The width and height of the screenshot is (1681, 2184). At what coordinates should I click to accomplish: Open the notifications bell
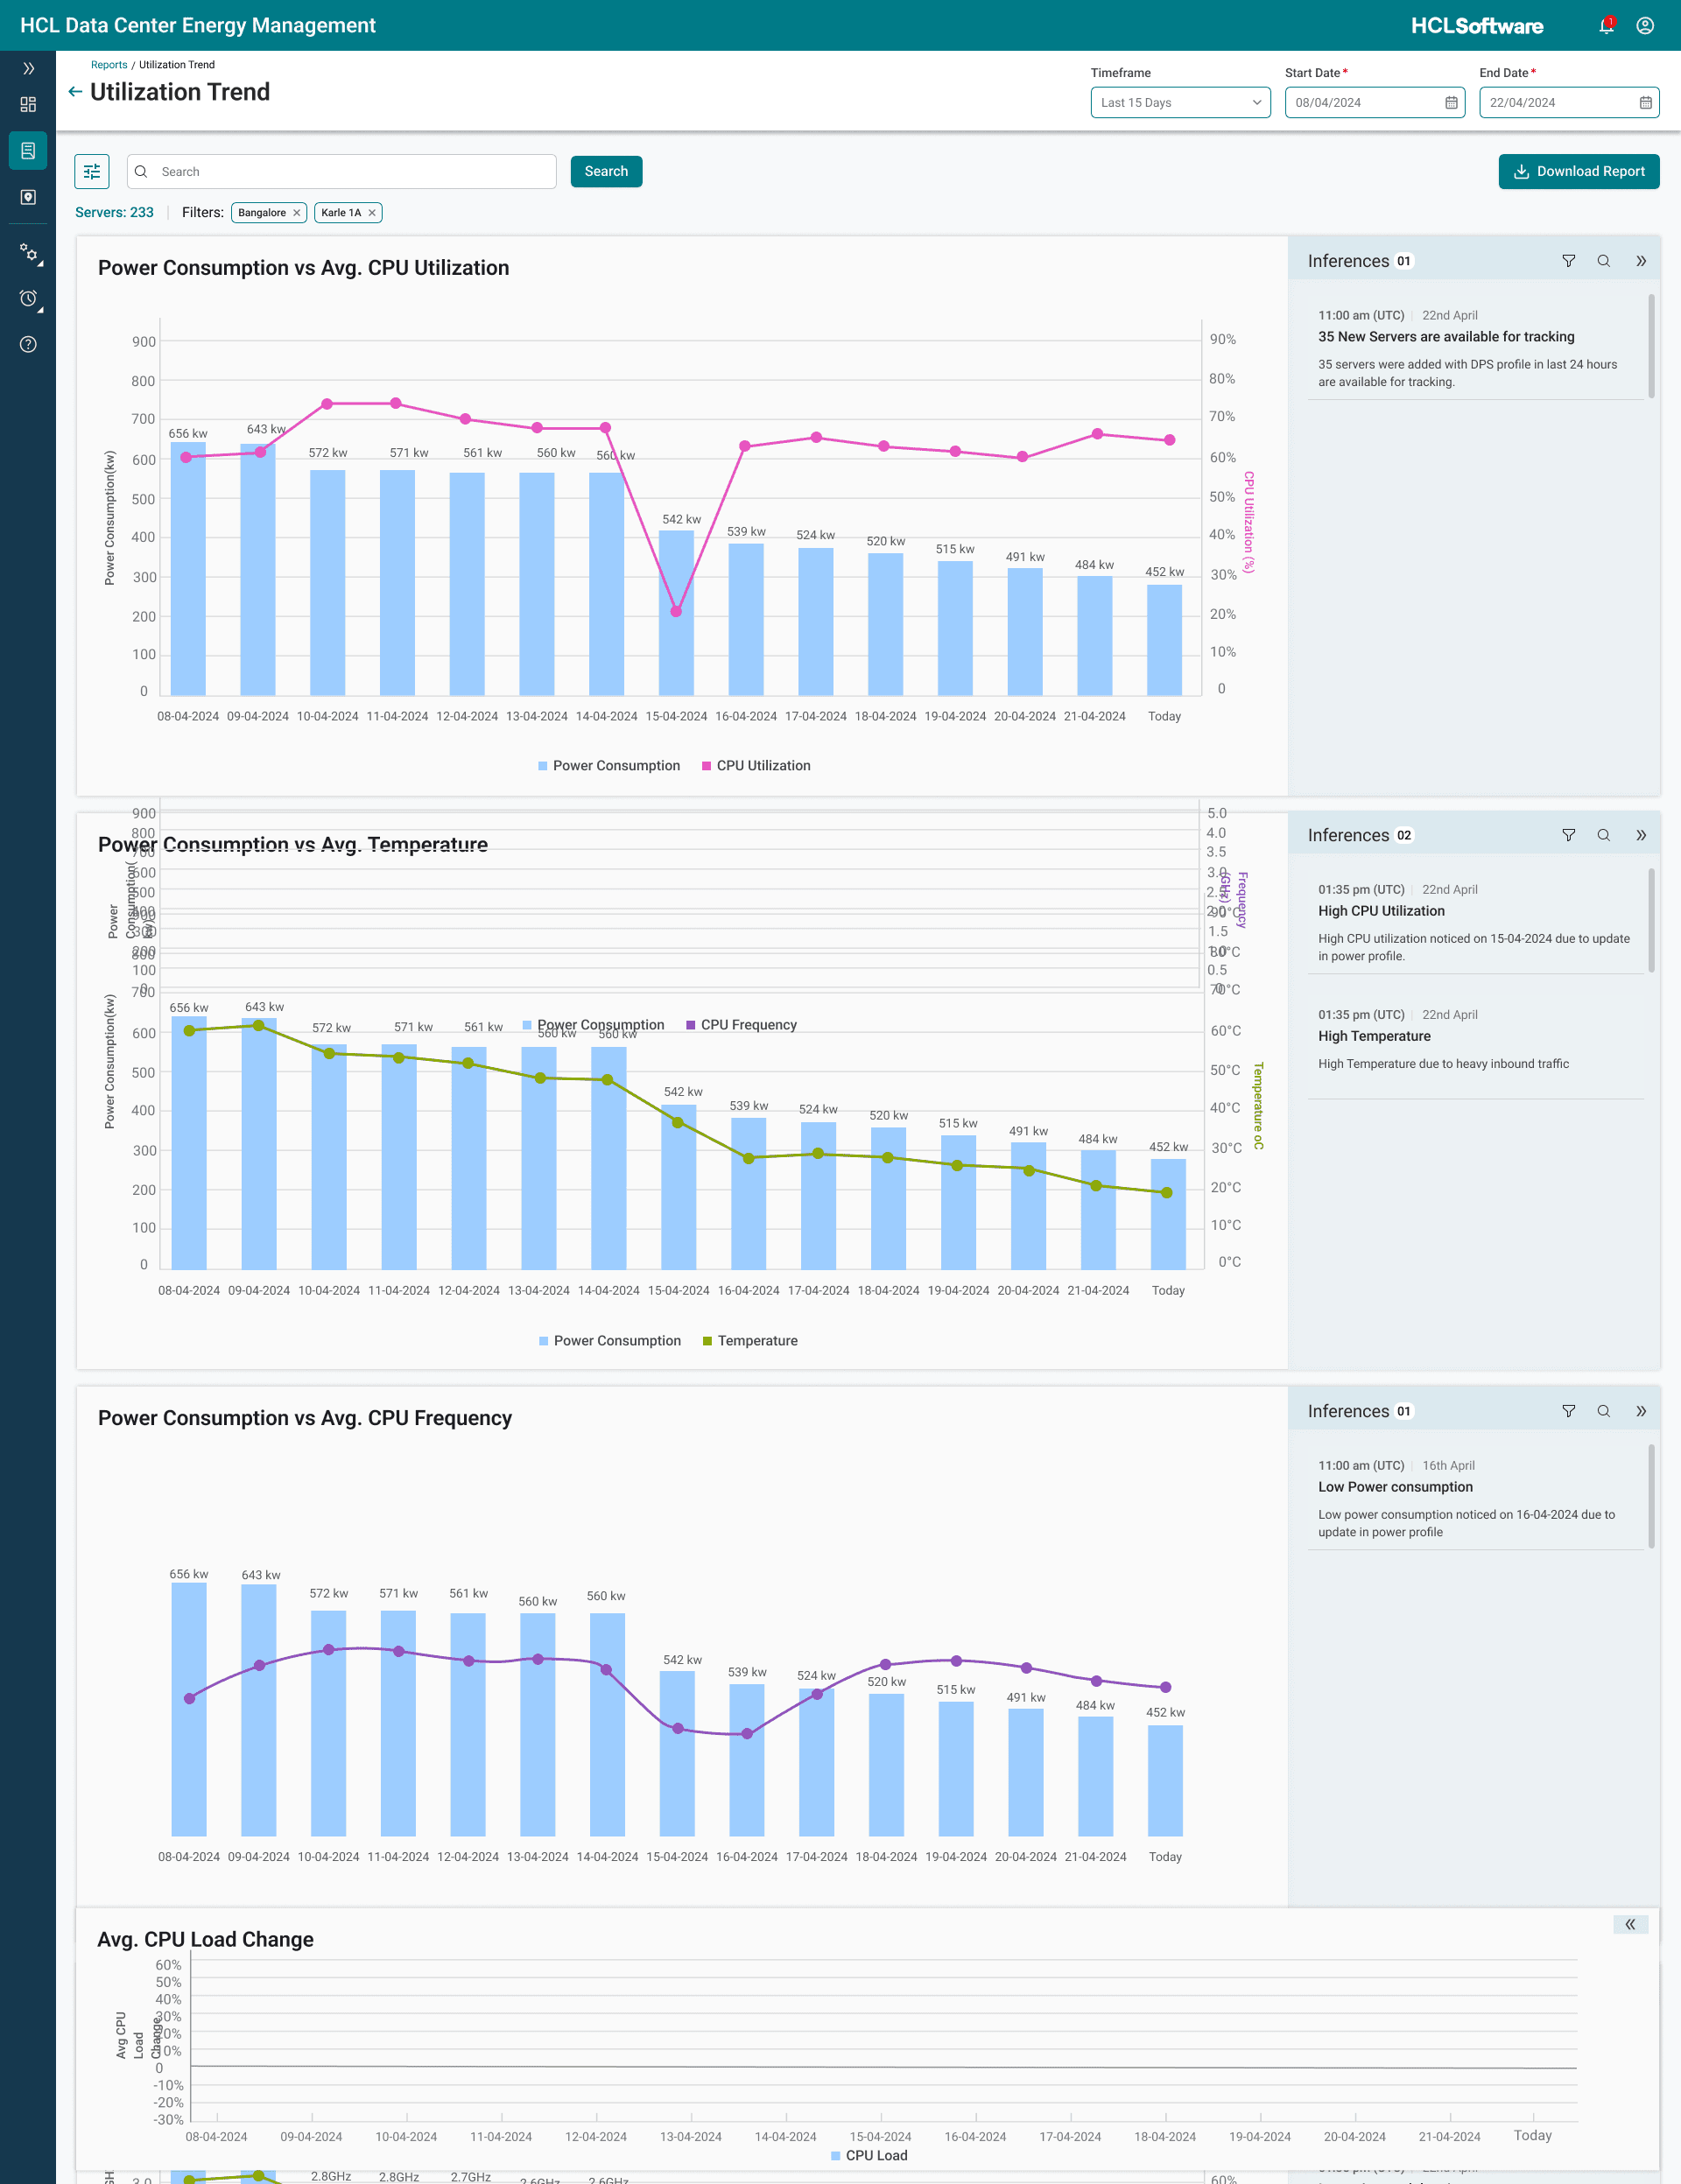coord(1606,25)
